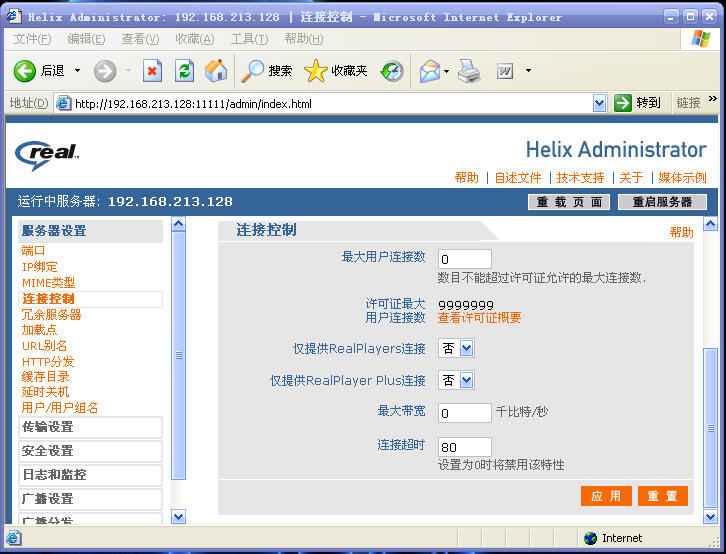Expand 广播设置 section
The height and width of the screenshot is (554, 726).
point(90,499)
